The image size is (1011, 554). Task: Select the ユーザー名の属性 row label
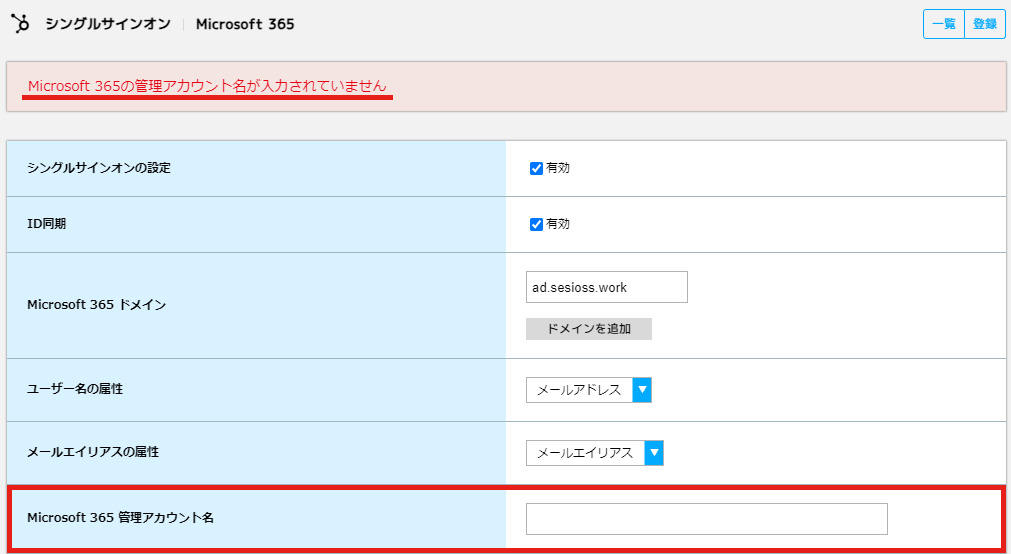75,389
